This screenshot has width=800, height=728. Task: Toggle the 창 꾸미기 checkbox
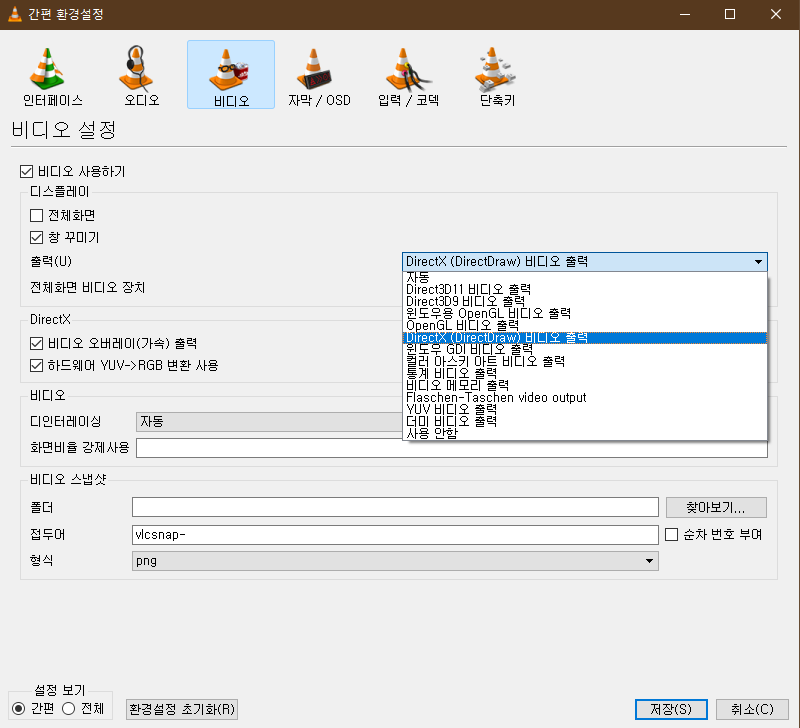37,238
